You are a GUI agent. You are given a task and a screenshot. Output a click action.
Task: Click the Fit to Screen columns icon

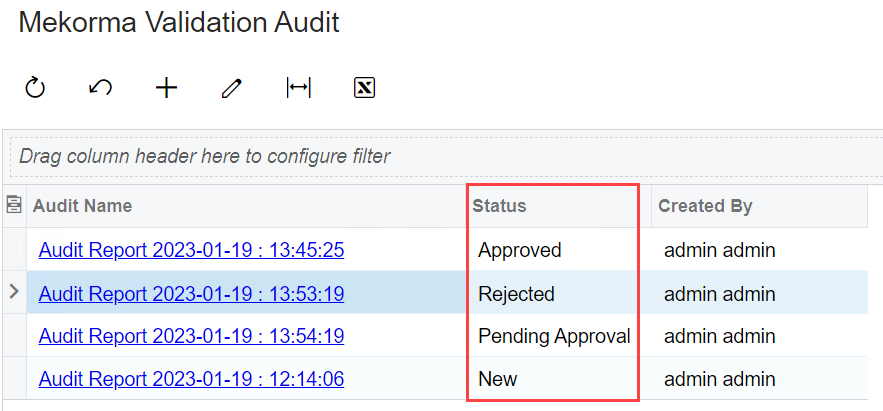coord(298,88)
